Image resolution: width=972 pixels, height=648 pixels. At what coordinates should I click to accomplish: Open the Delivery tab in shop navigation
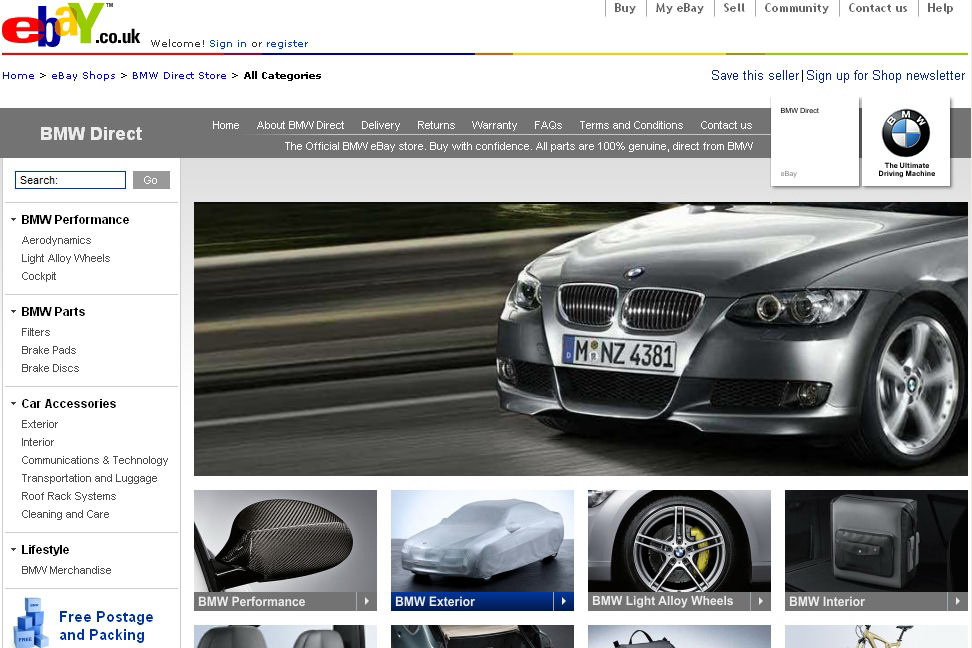pos(380,125)
